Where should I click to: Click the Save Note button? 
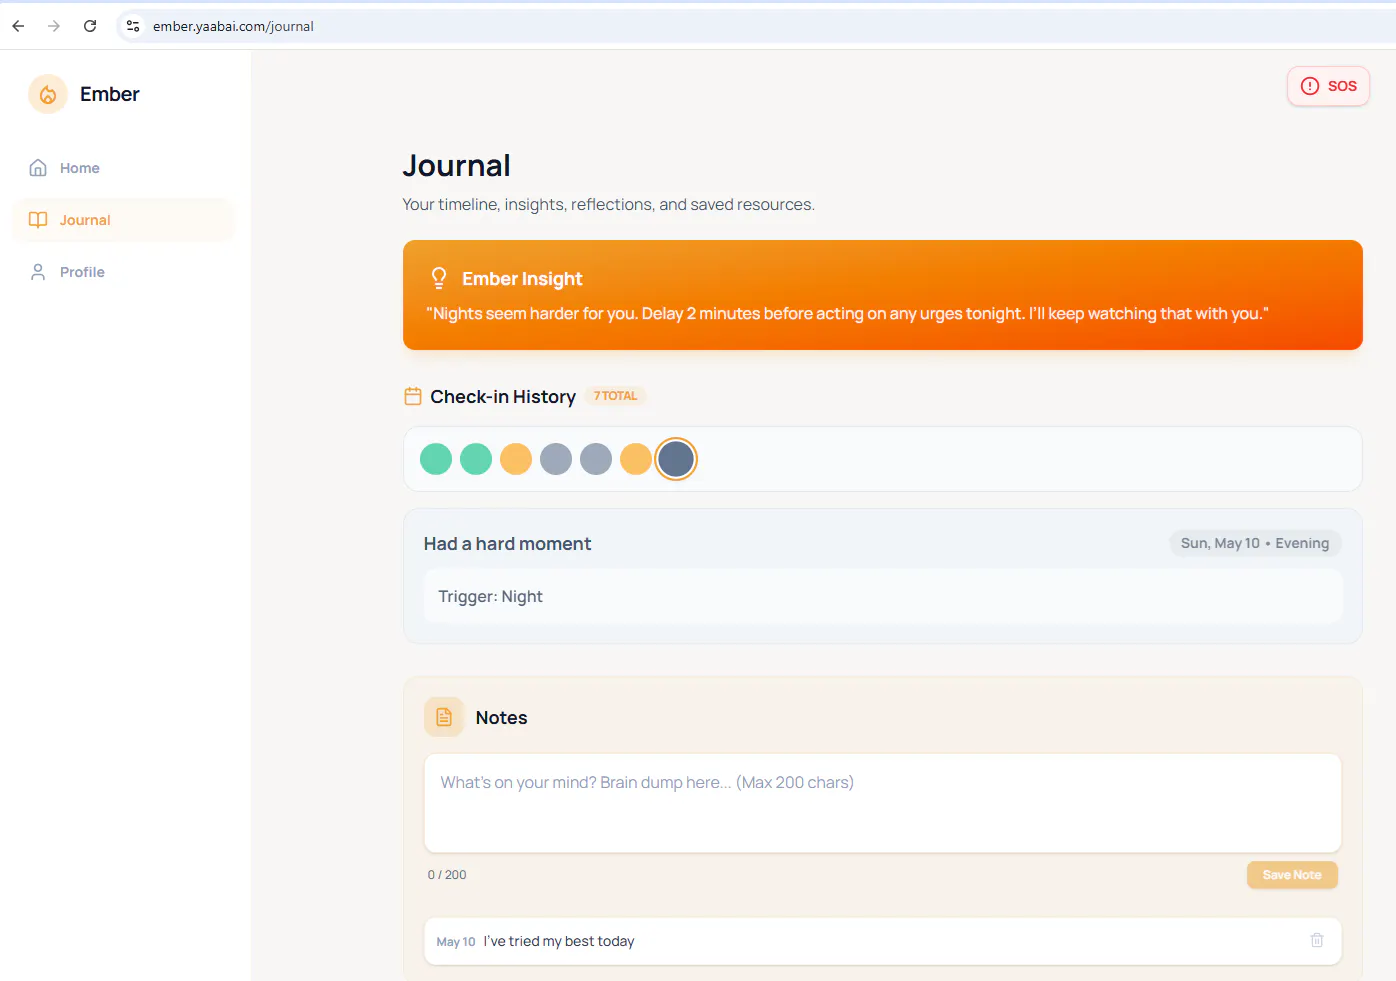(1292, 875)
